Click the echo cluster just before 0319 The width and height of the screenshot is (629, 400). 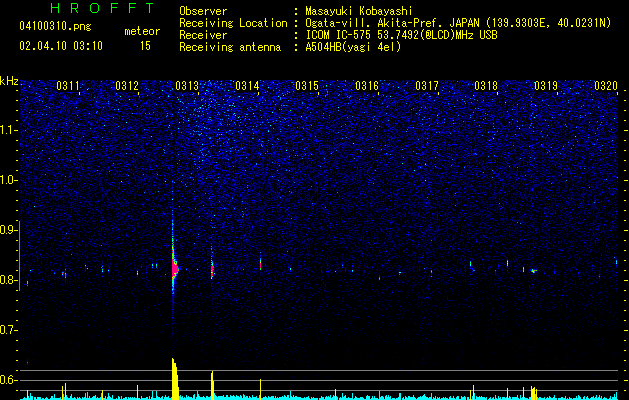pyautogui.click(x=534, y=271)
